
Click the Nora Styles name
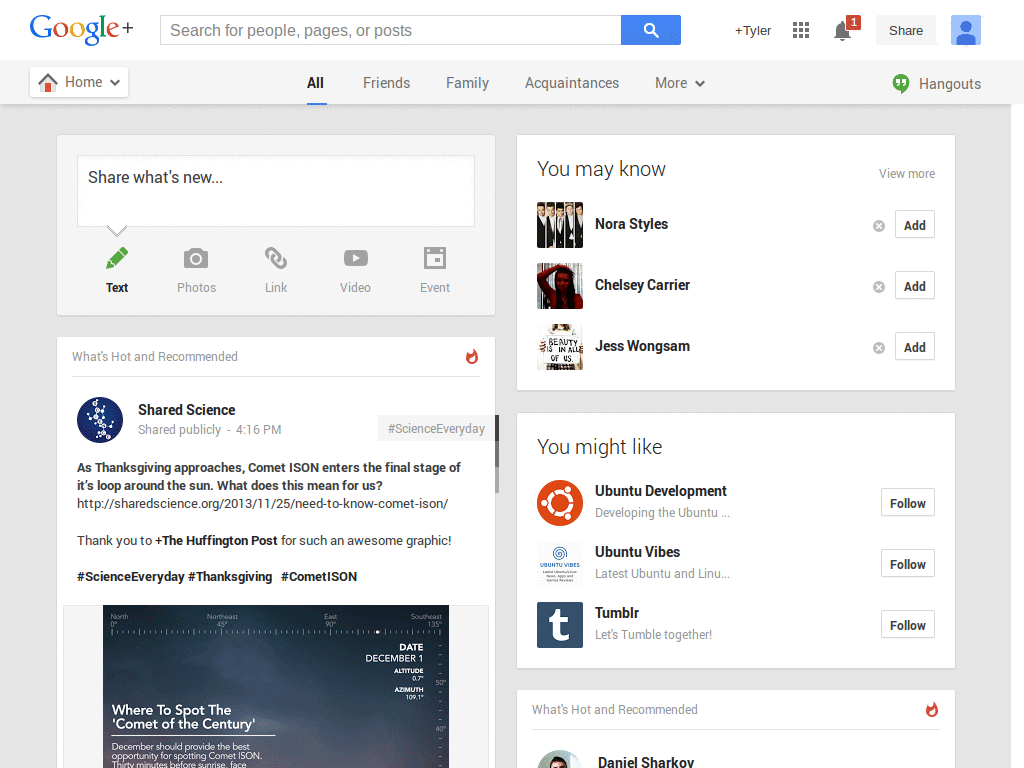coord(632,224)
